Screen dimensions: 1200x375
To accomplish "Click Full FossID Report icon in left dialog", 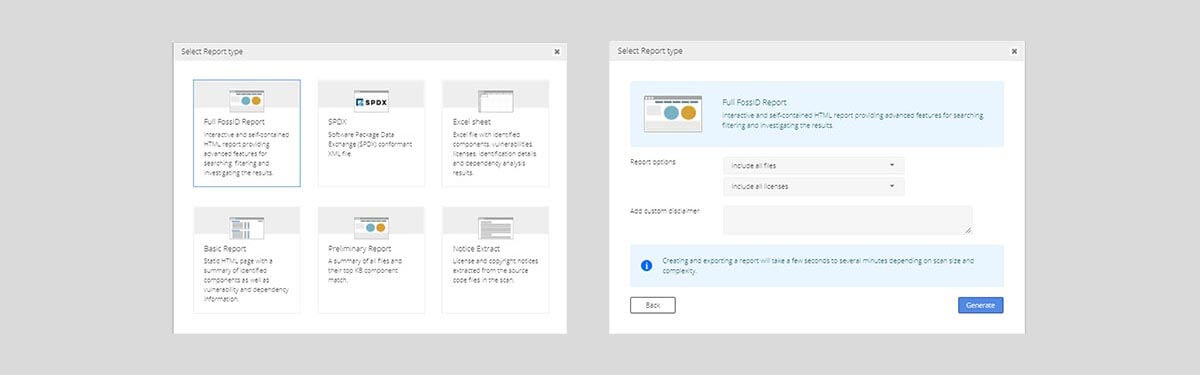I will click(x=246, y=101).
